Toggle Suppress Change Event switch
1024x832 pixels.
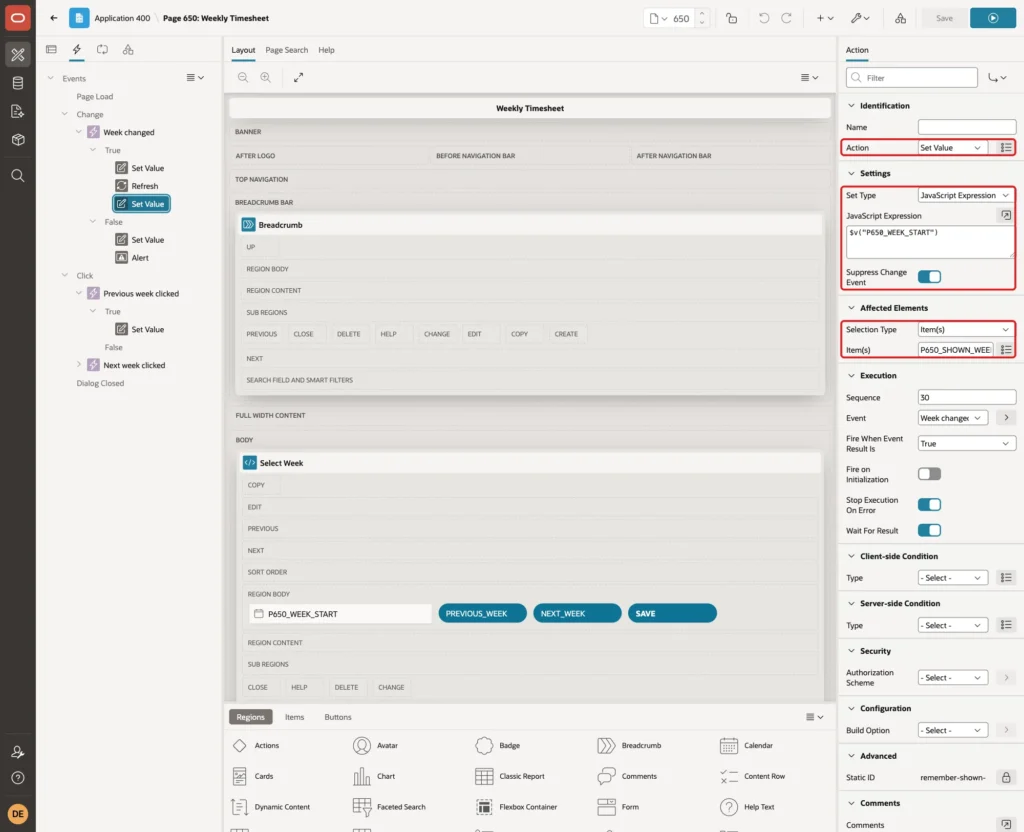click(929, 277)
